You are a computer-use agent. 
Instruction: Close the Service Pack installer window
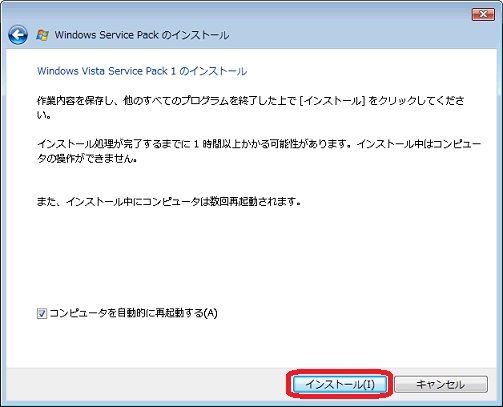coord(483,14)
